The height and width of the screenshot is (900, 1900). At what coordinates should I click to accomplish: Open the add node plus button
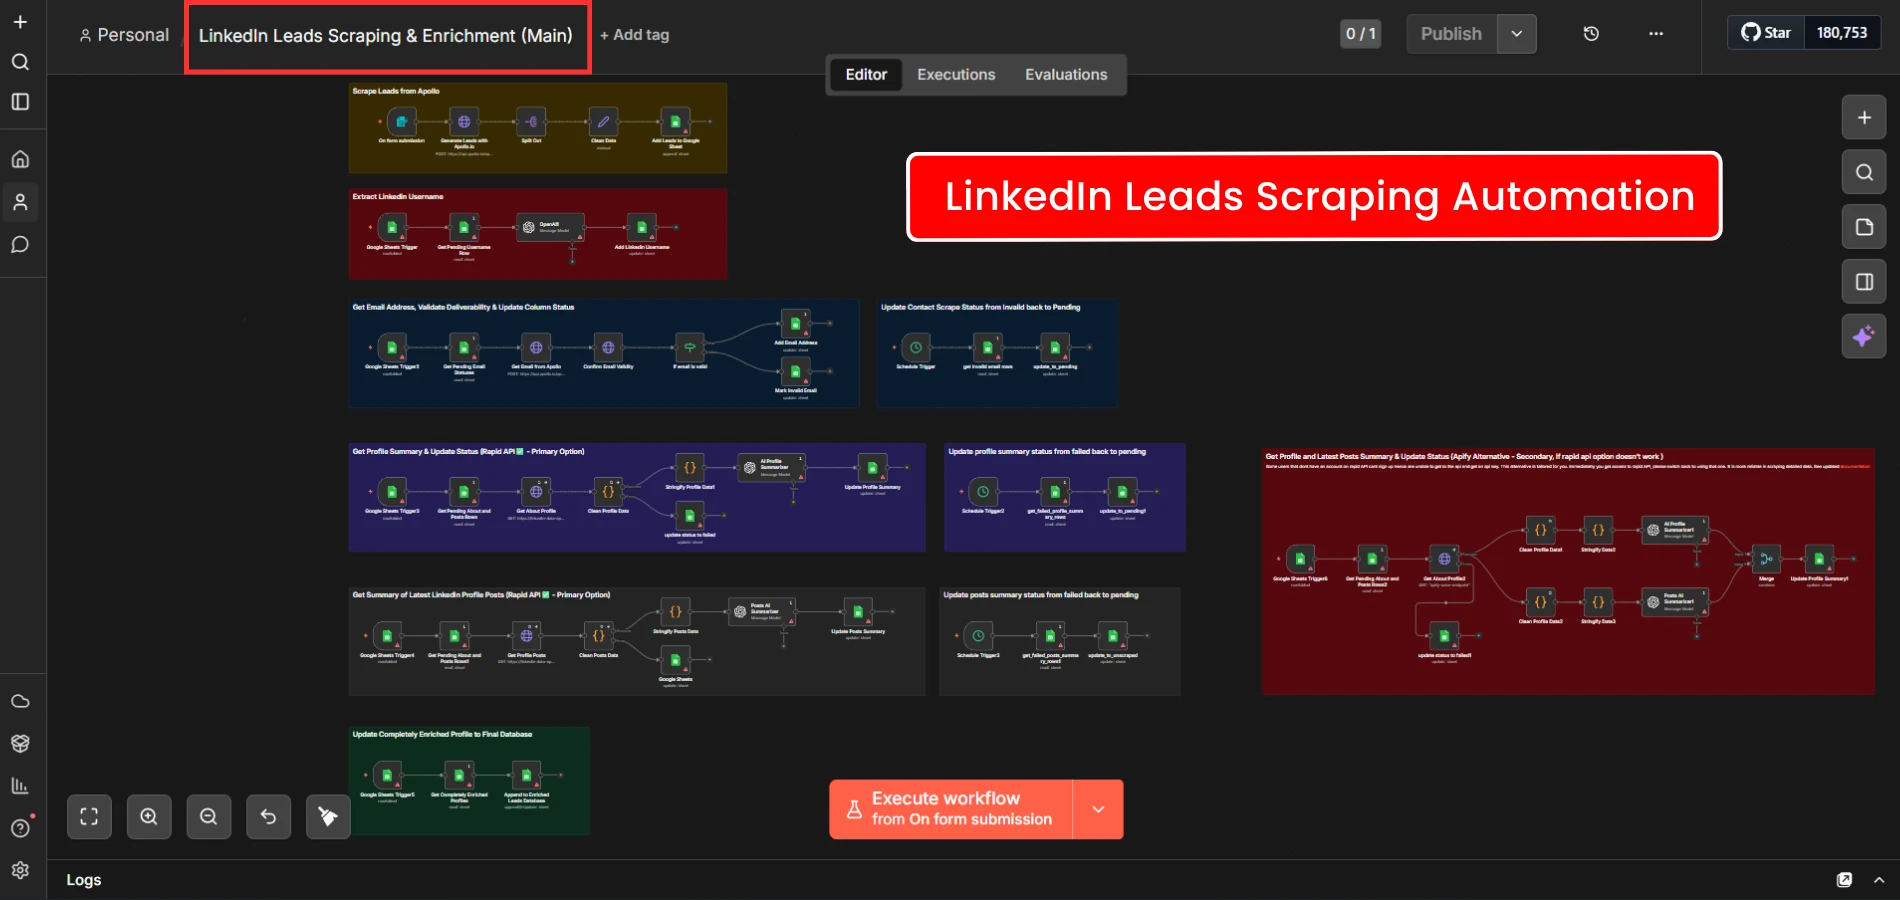pos(1864,117)
